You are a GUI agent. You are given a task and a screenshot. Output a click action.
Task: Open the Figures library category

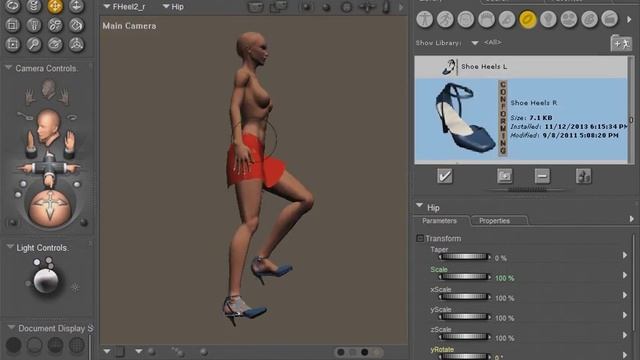coord(424,19)
